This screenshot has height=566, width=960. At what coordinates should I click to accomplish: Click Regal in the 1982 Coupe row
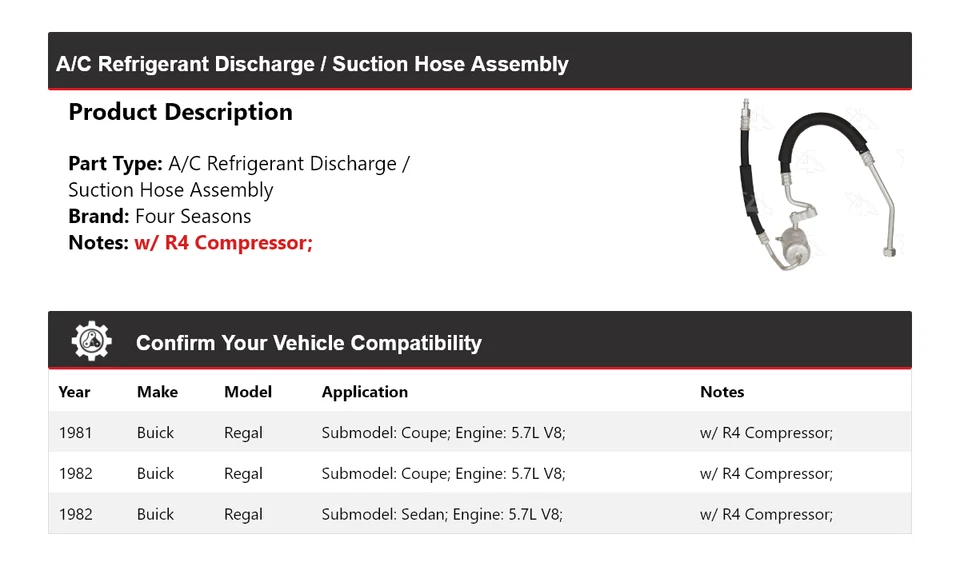tap(243, 474)
